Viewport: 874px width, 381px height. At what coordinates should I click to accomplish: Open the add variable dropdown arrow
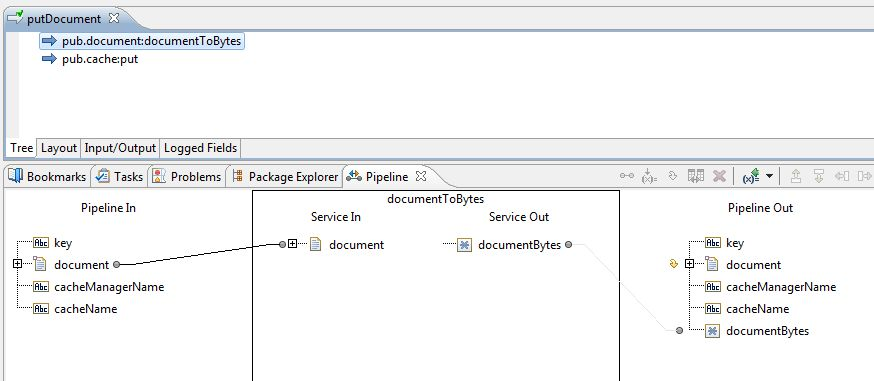click(x=770, y=177)
